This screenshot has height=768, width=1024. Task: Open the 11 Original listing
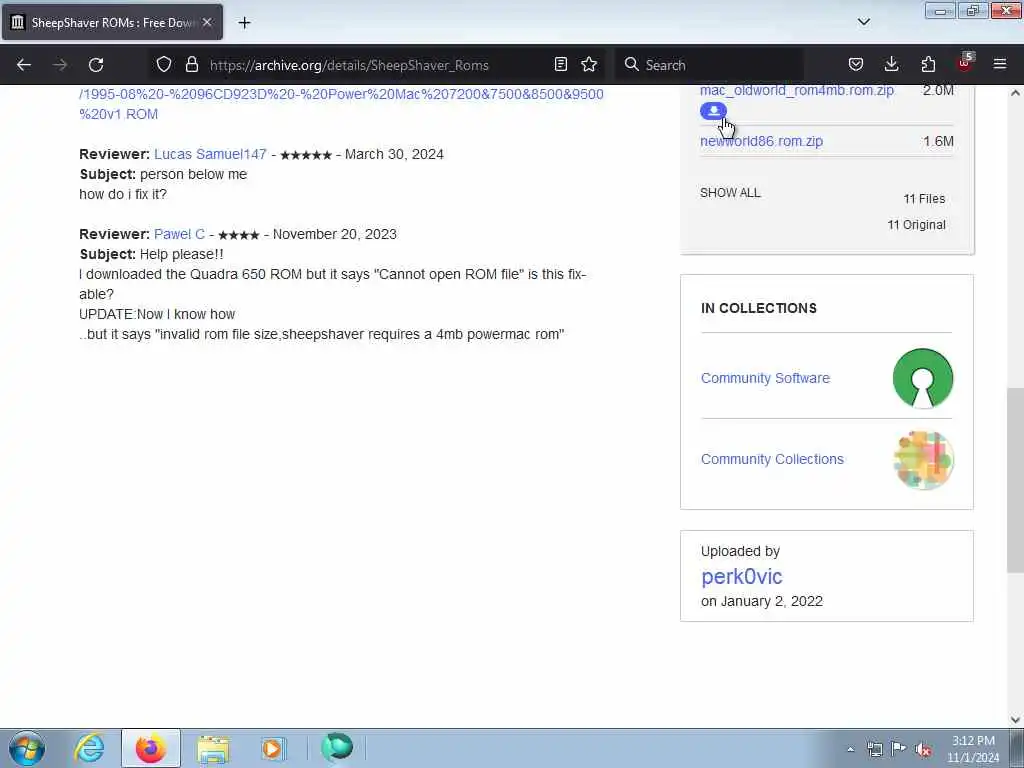(x=916, y=225)
